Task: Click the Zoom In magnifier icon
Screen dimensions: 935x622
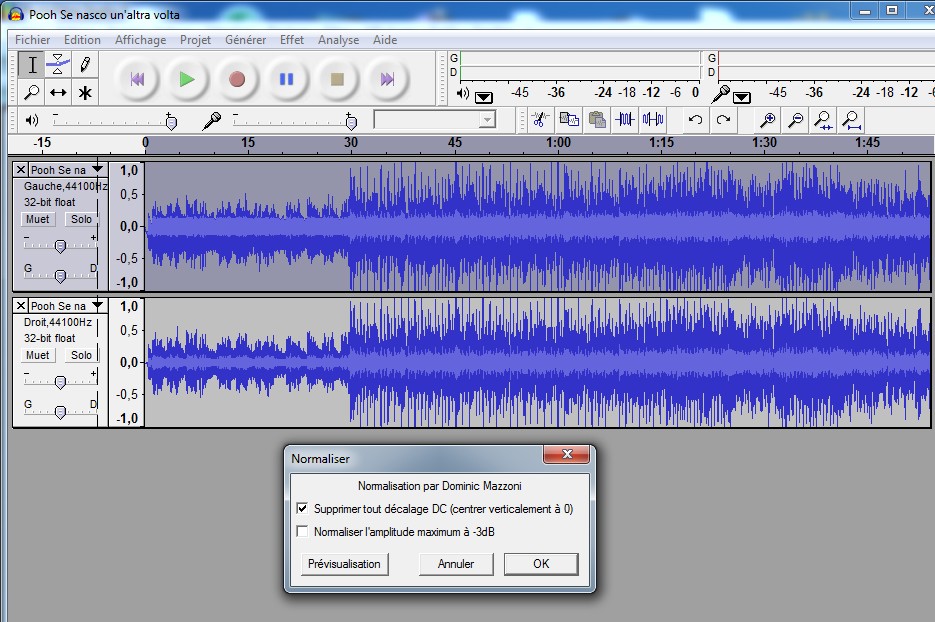Action: [x=767, y=120]
